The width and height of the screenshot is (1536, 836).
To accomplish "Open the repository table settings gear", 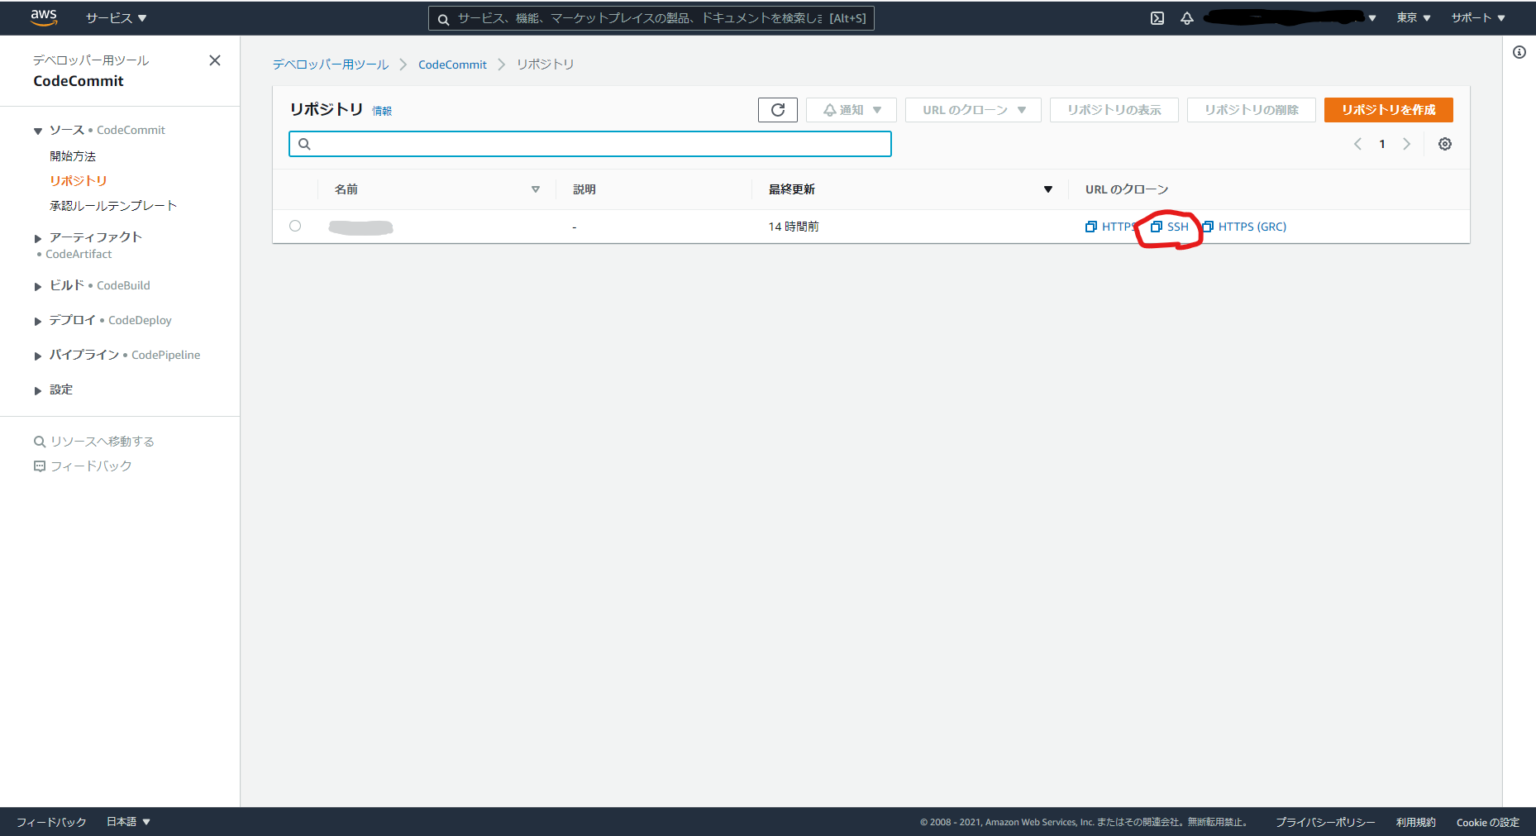I will [x=1444, y=143].
